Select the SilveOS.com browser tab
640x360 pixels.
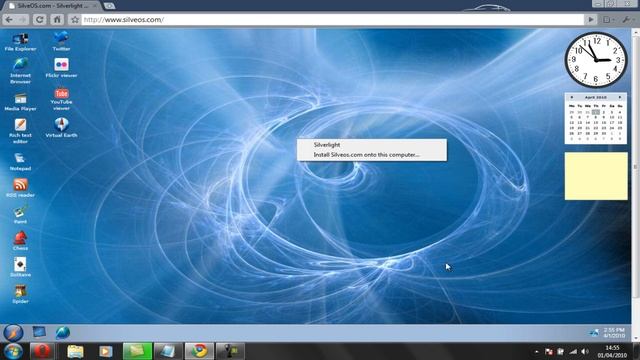[x=53, y=6]
